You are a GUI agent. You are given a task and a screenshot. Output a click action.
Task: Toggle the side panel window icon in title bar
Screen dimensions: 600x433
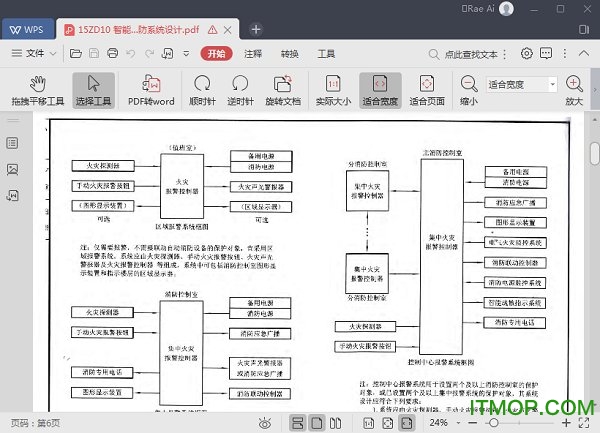tap(584, 29)
